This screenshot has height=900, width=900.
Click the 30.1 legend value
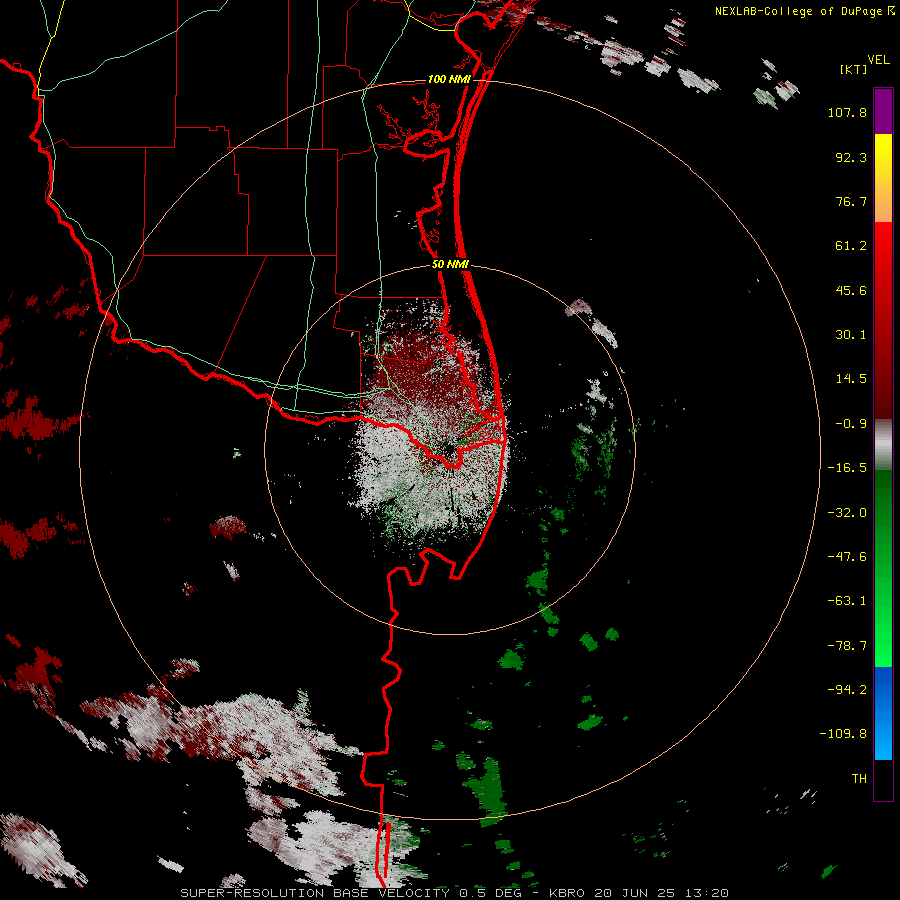(851, 335)
